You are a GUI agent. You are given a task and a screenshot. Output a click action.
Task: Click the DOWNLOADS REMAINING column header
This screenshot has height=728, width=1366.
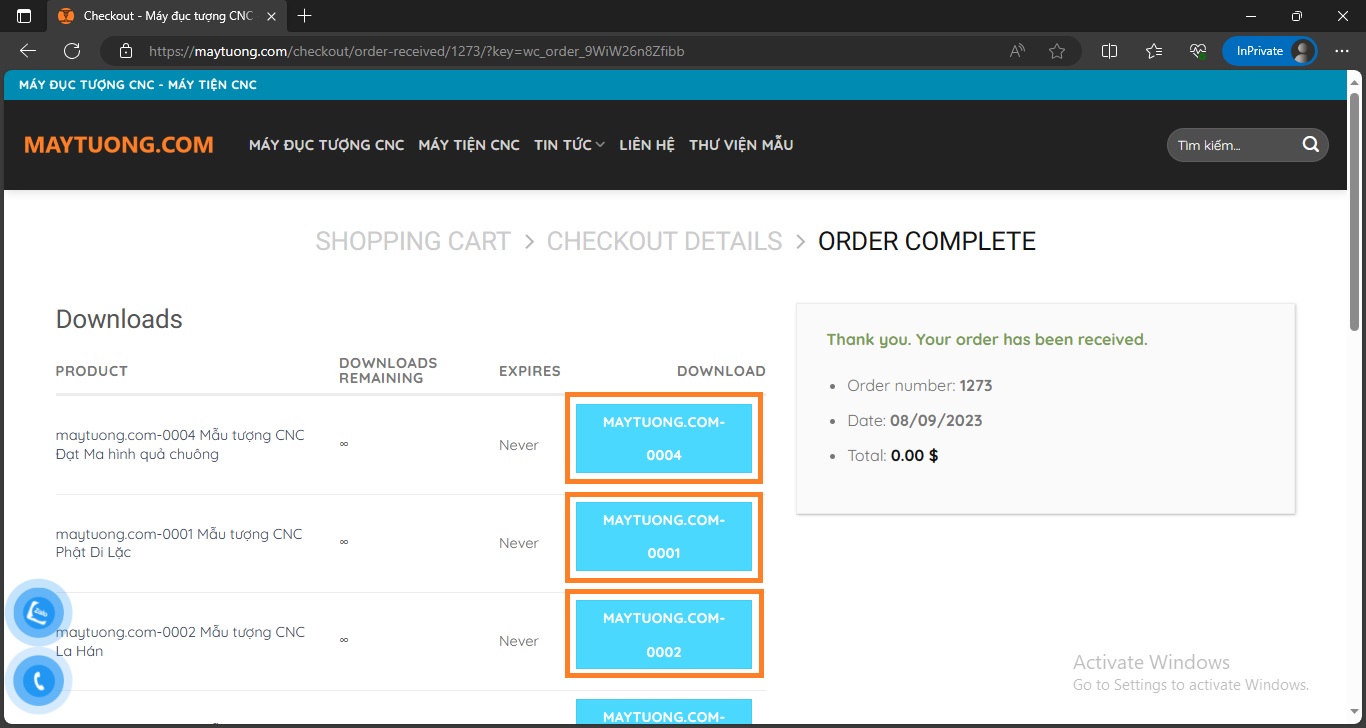388,370
